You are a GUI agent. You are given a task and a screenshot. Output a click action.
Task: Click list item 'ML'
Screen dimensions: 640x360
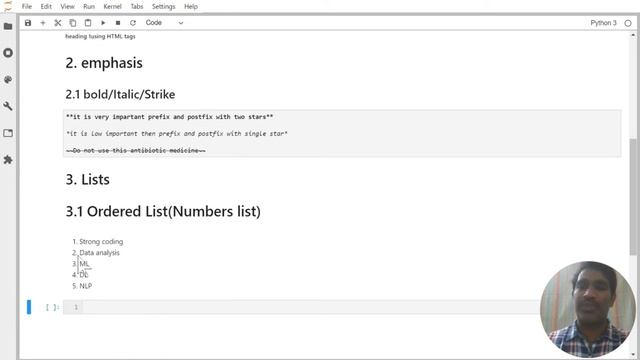click(84, 264)
